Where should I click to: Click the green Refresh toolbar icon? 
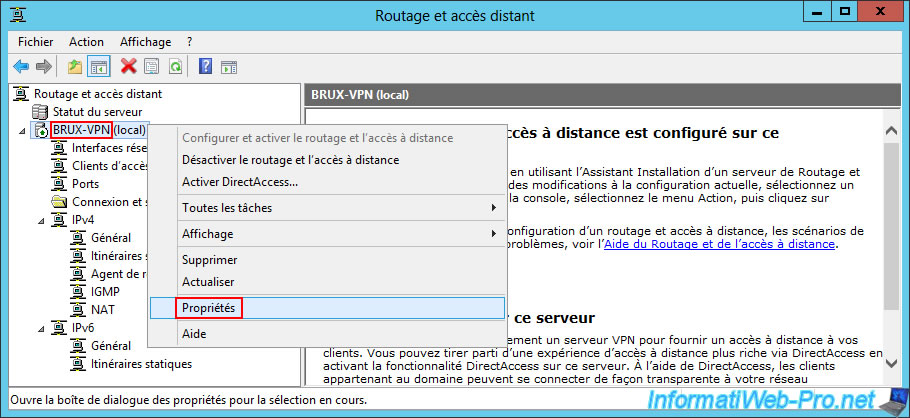point(175,66)
